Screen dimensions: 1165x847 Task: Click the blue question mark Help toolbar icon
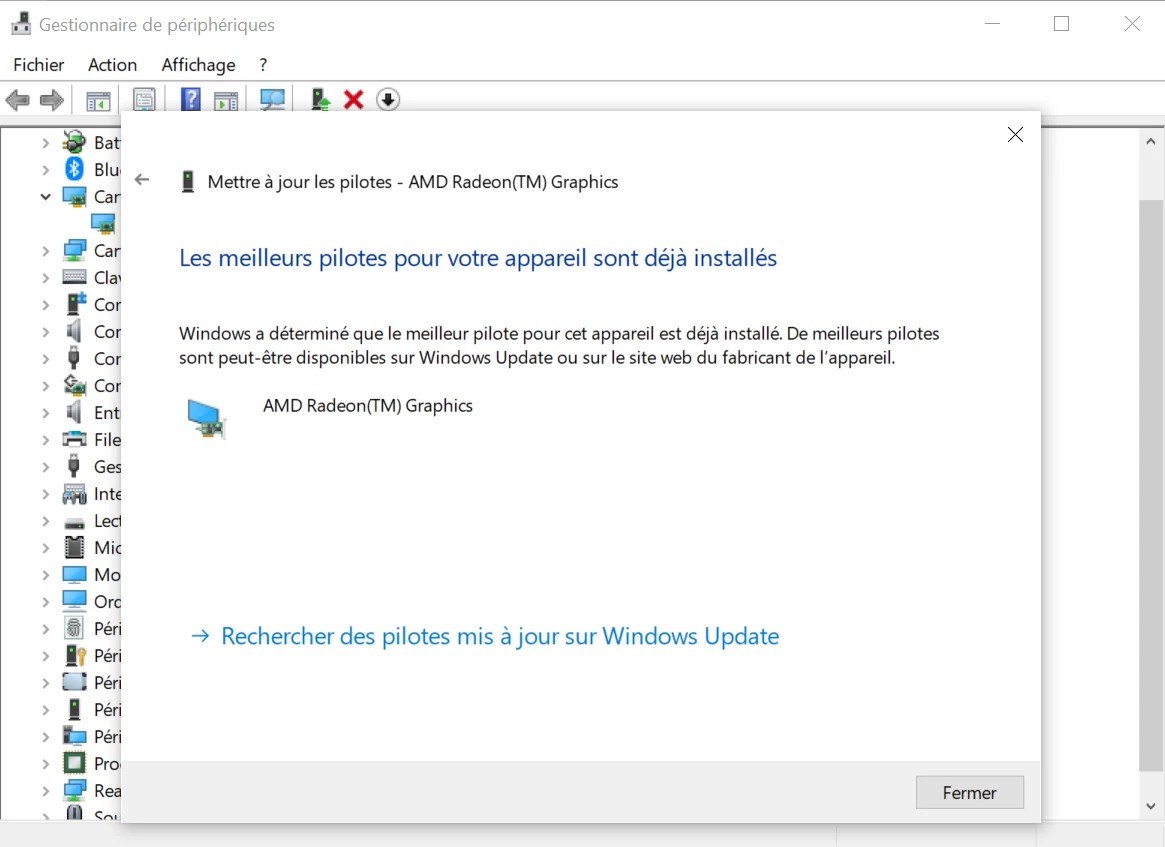pyautogui.click(x=191, y=100)
